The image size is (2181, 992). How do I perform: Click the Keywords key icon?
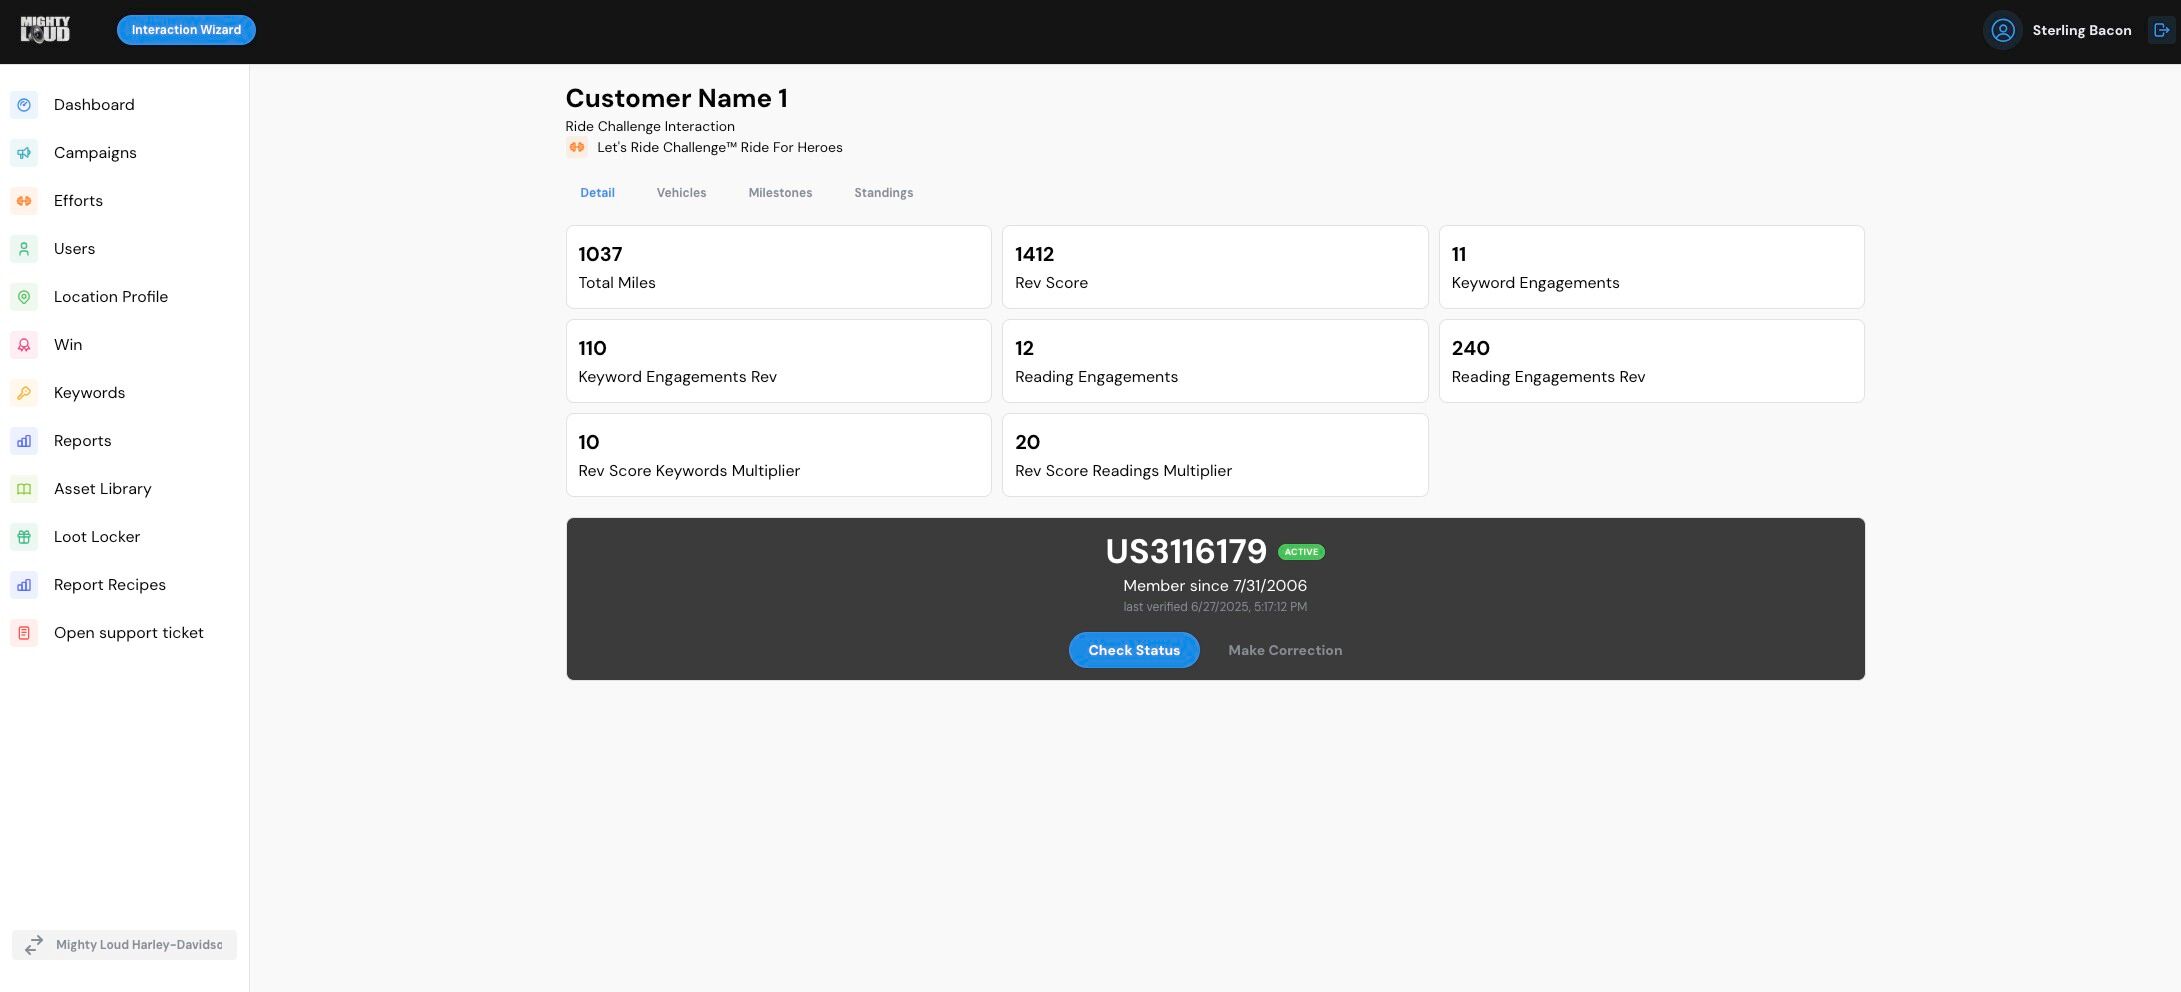24,393
